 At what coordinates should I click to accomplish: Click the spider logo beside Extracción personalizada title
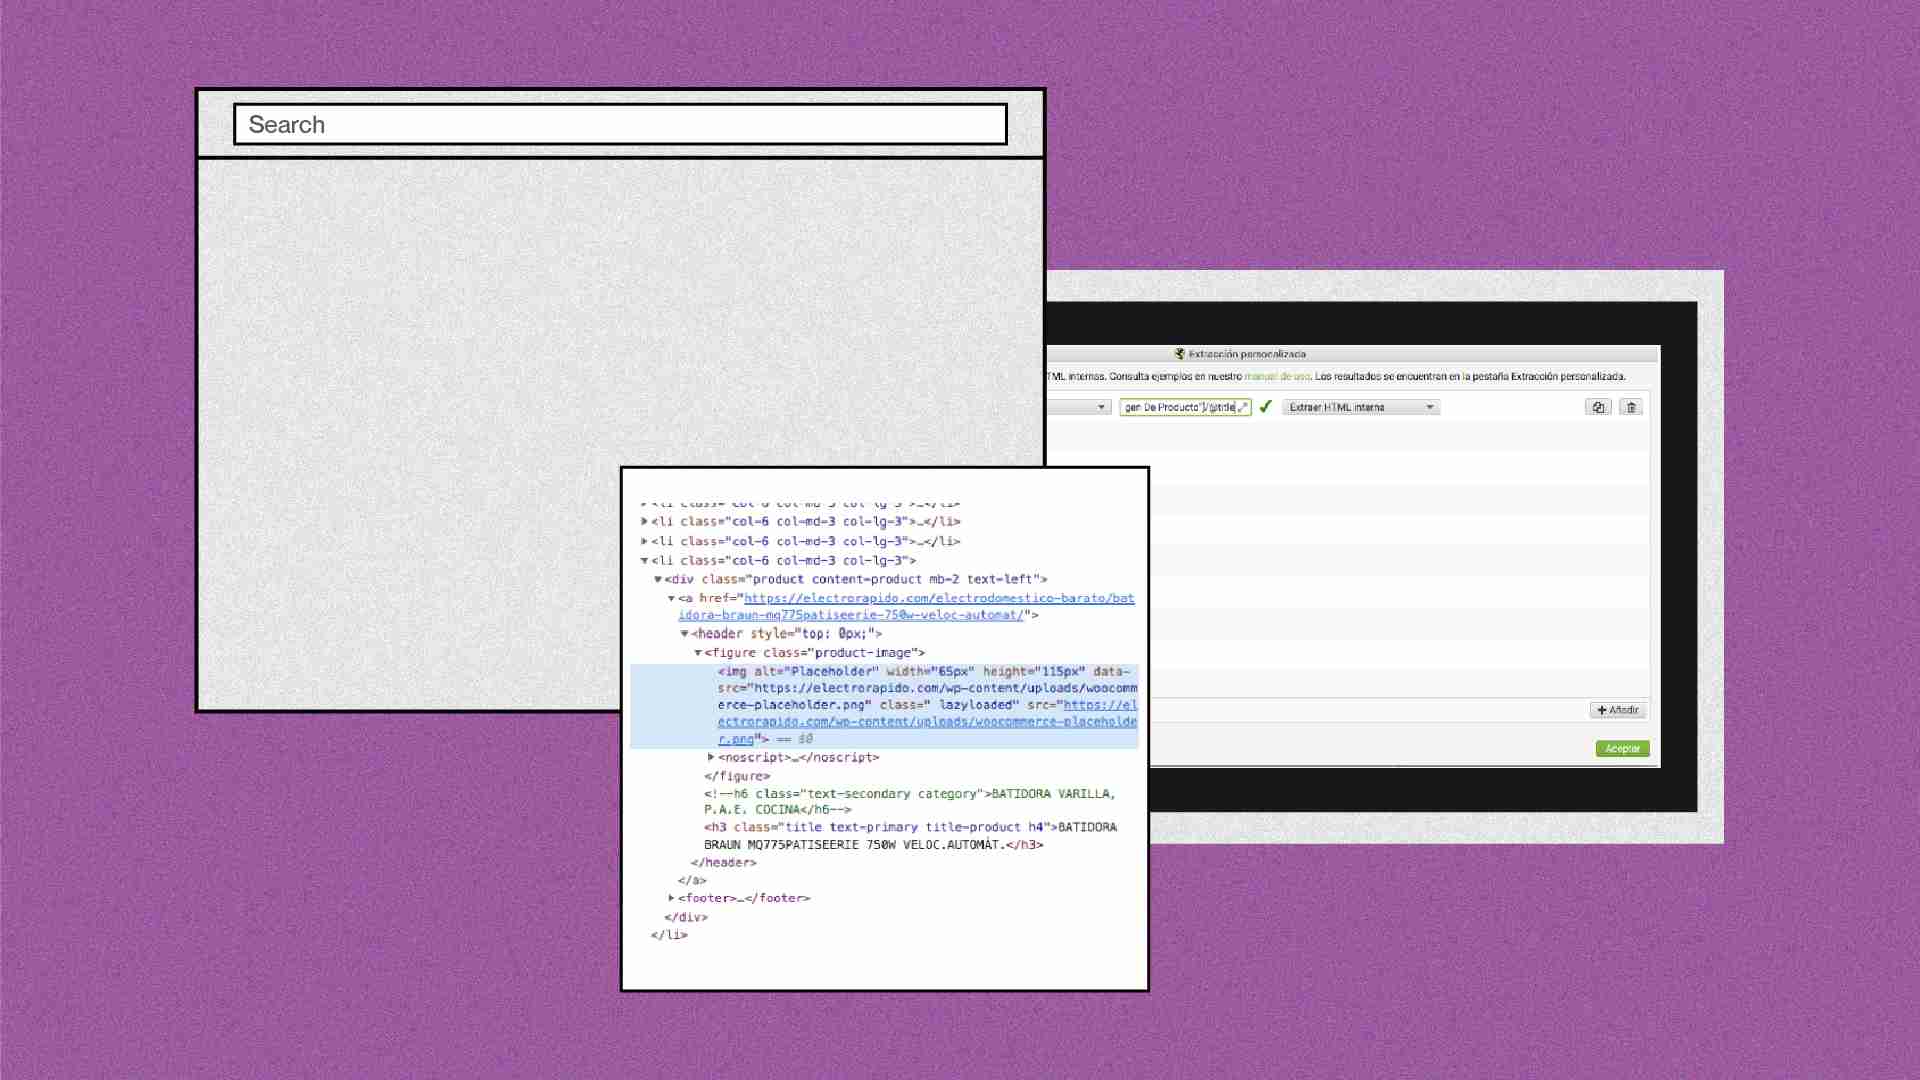coord(1180,354)
